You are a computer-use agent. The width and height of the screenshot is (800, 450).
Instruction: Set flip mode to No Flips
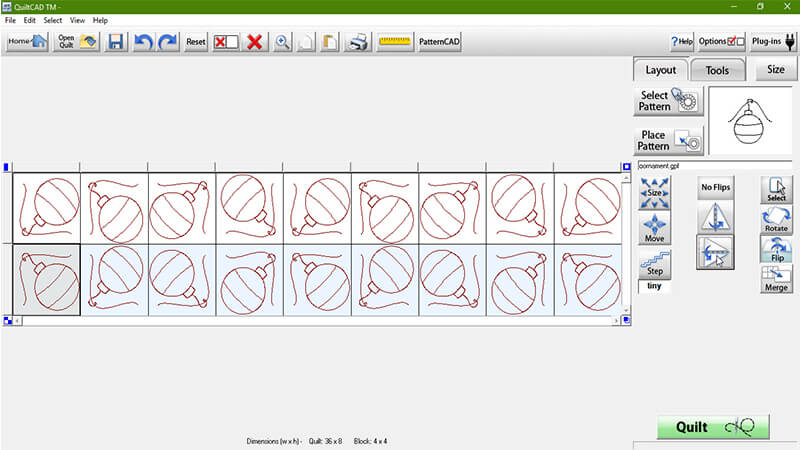(x=715, y=187)
